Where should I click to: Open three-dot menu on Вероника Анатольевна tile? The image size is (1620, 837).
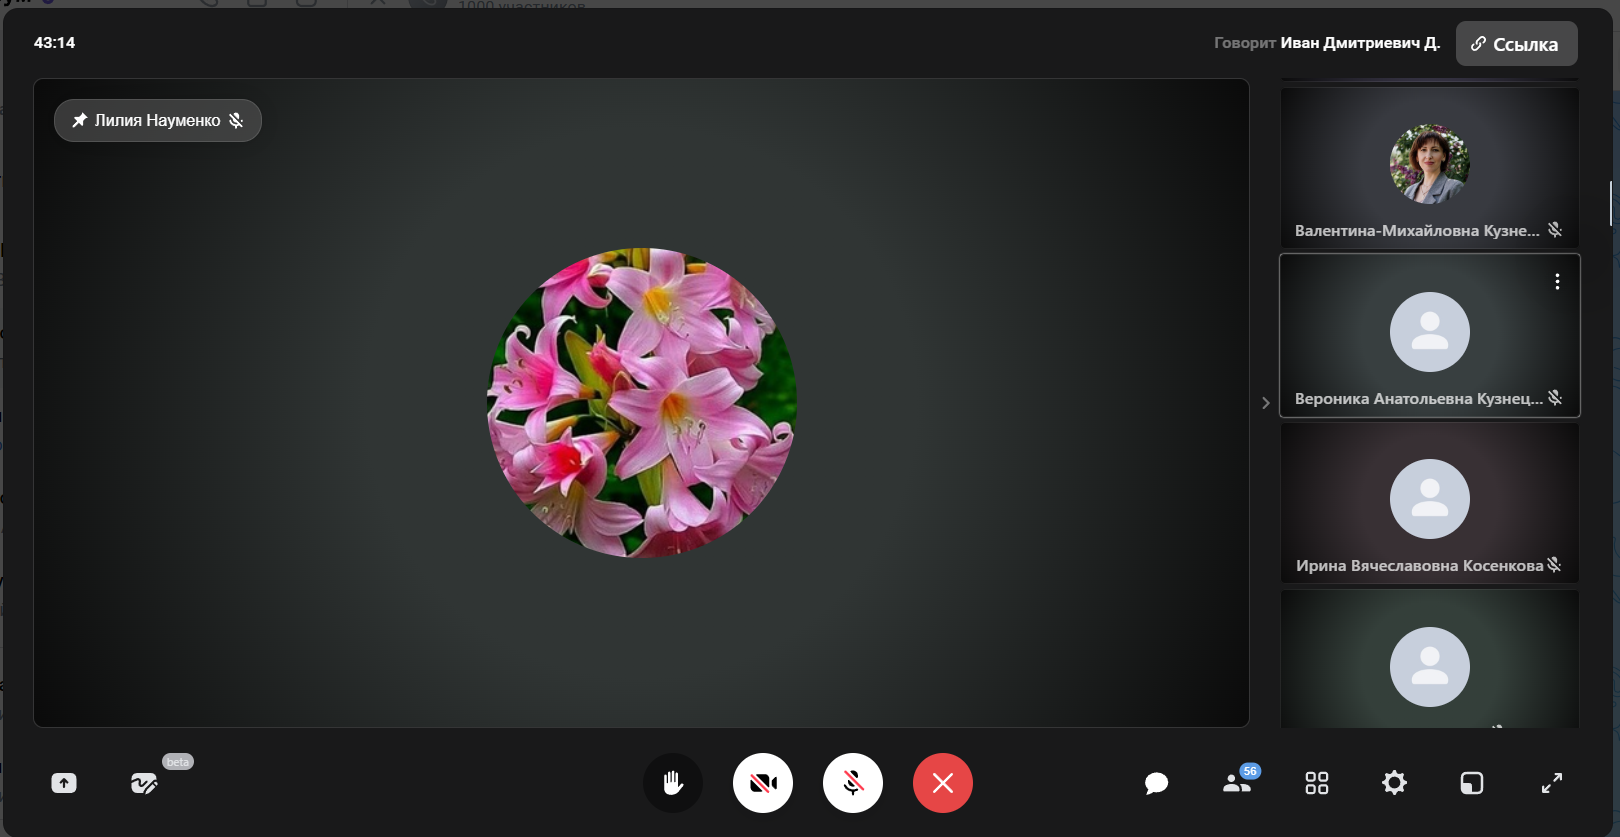[1557, 282]
